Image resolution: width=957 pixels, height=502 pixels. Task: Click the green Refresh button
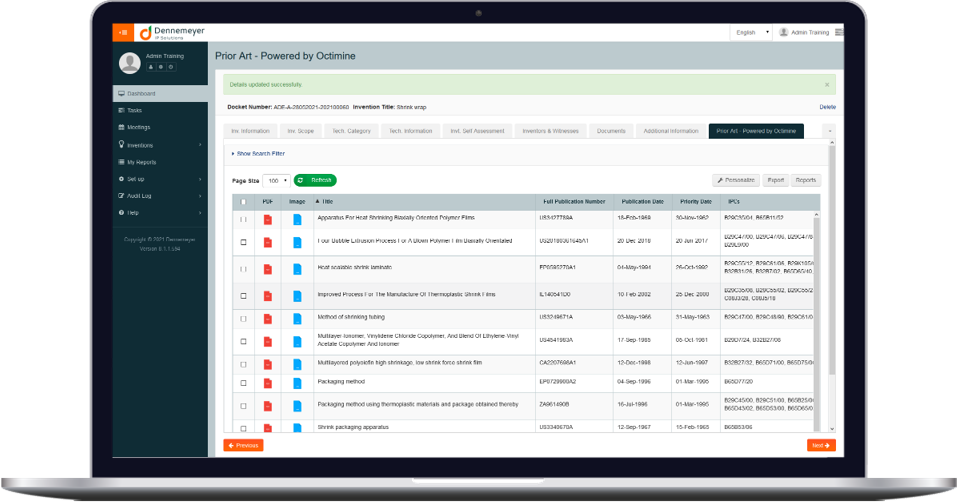pyautogui.click(x=315, y=181)
